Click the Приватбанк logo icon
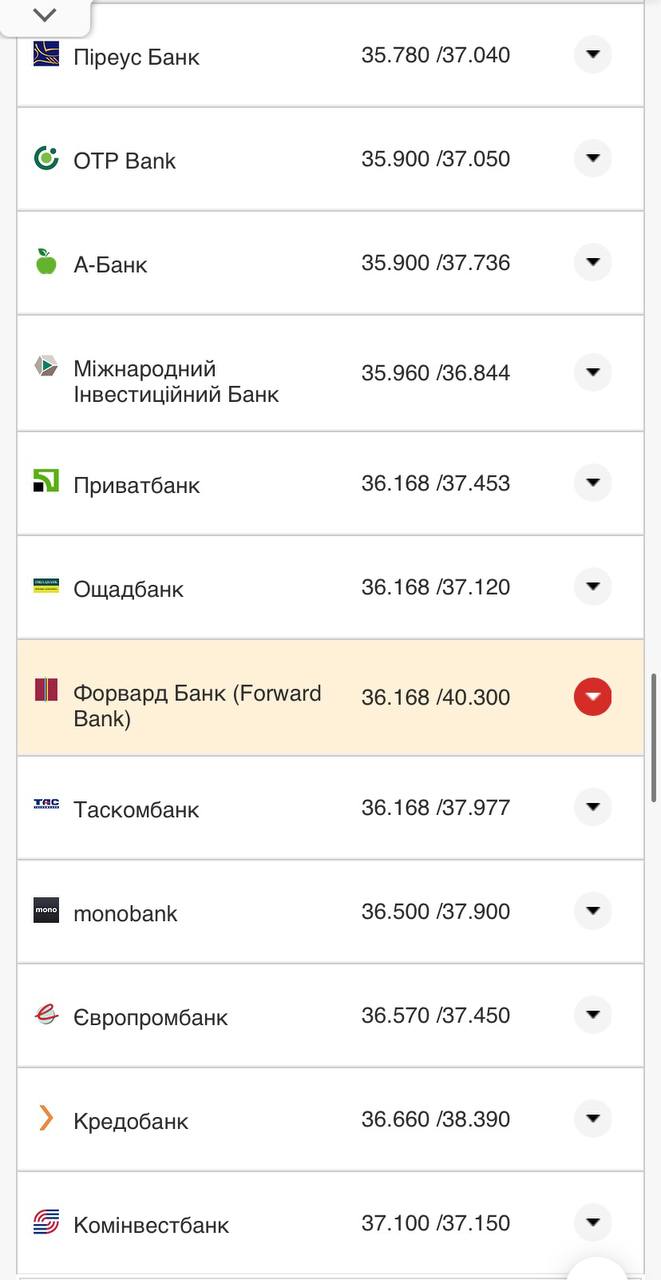 (46, 481)
